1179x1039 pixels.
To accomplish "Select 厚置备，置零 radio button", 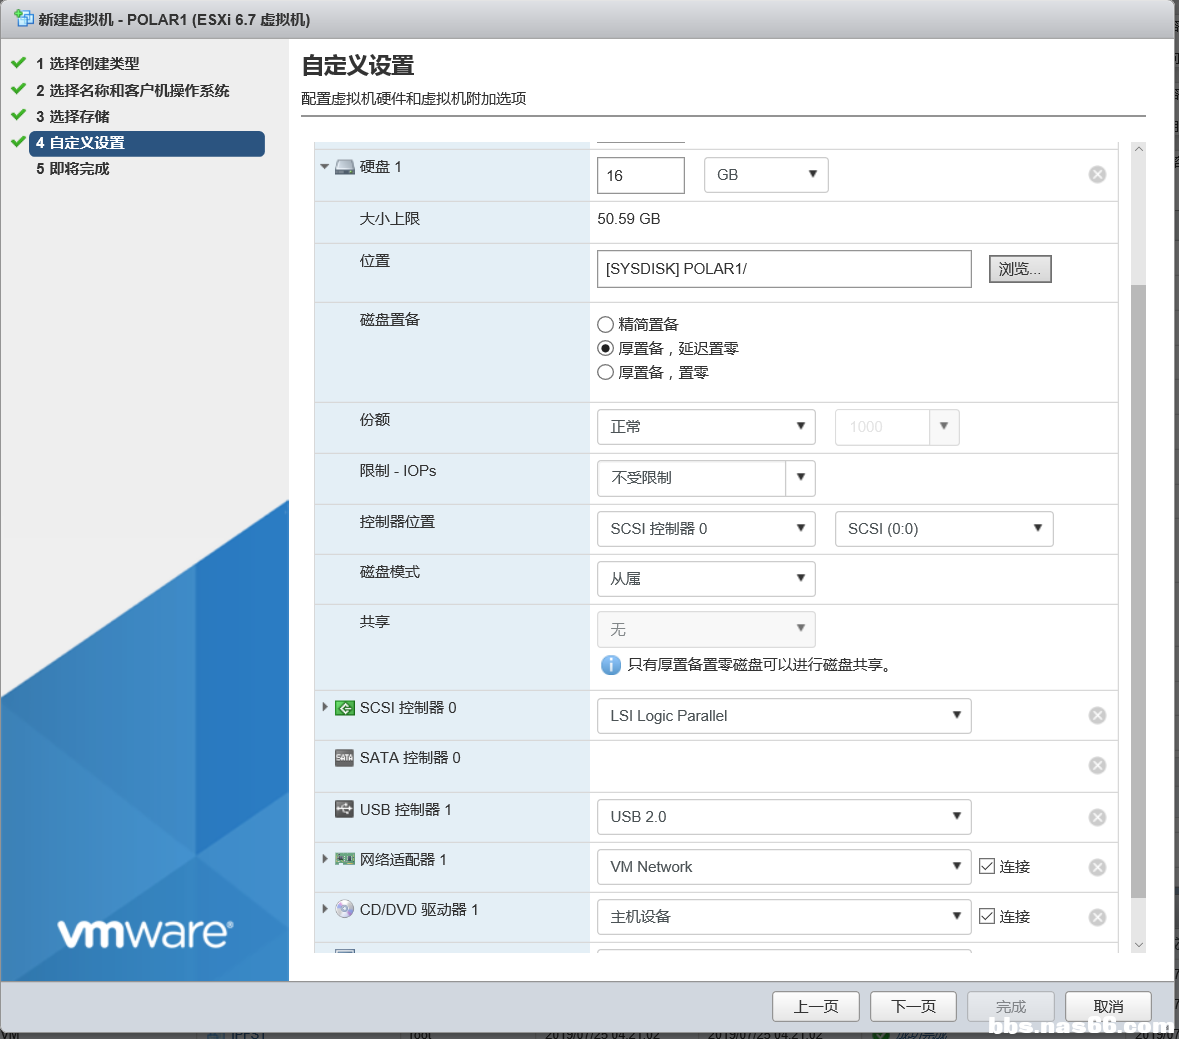I will point(605,373).
